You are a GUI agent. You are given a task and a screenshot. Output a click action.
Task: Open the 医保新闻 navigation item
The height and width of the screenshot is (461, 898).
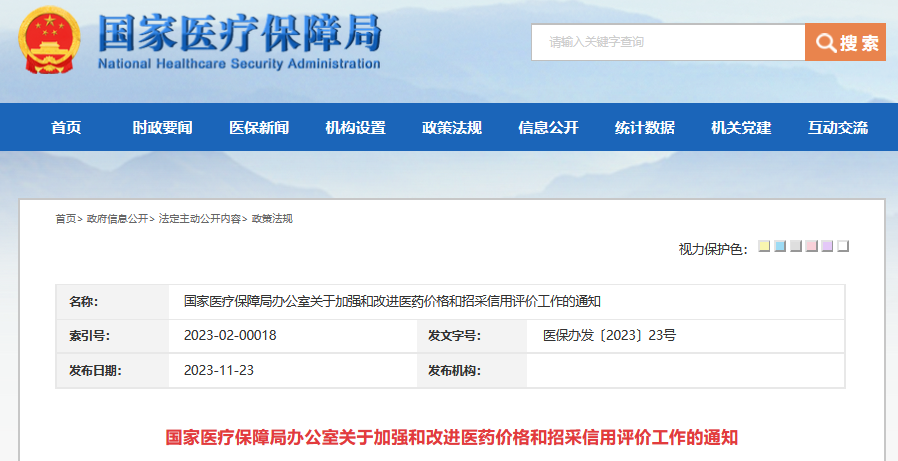pos(259,127)
